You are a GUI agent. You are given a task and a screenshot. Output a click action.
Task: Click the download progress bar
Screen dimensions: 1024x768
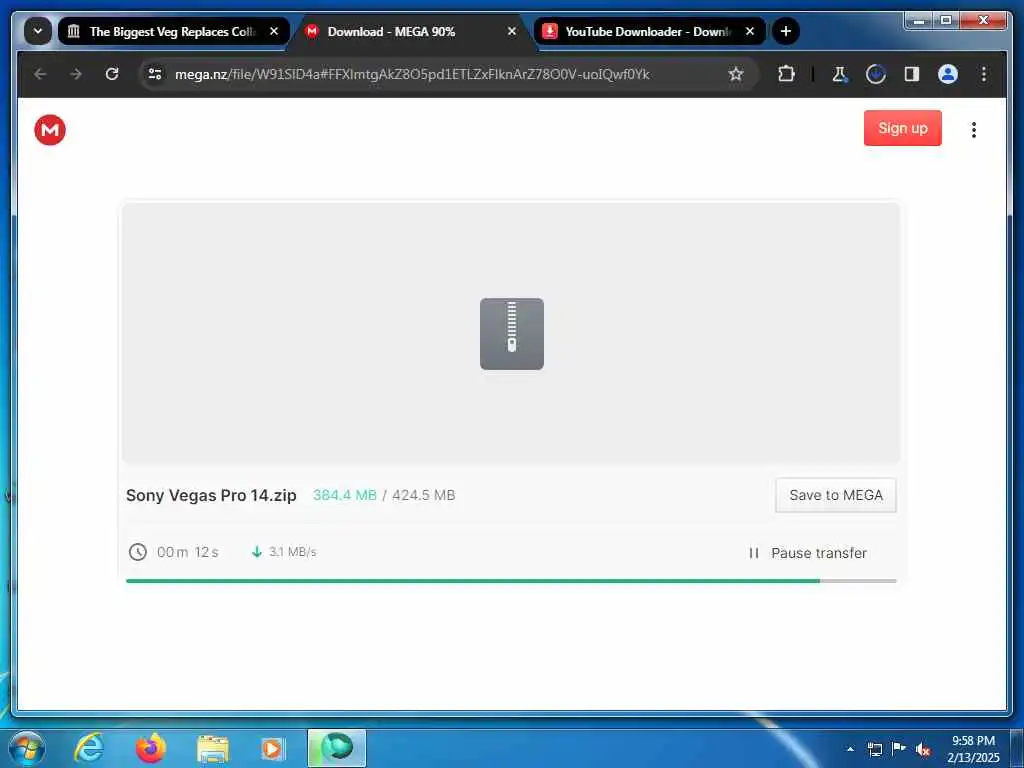tap(511, 581)
